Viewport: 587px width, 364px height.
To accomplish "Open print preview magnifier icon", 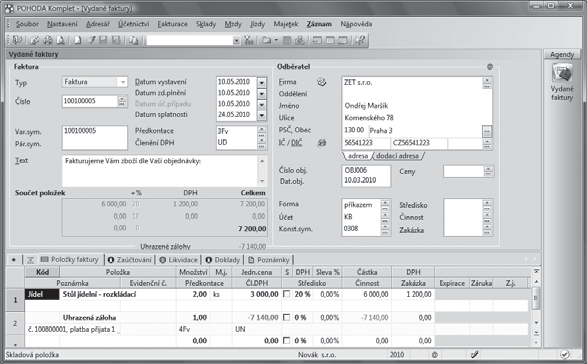I will pos(60,40).
